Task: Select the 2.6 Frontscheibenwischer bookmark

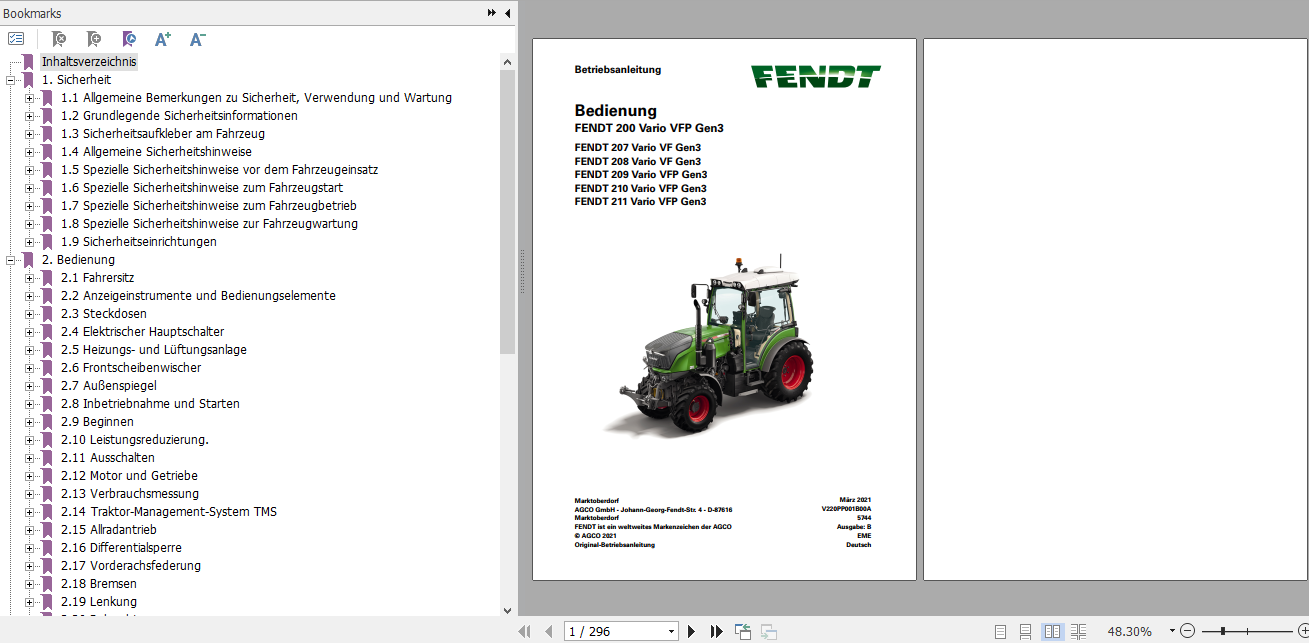Action: click(131, 368)
